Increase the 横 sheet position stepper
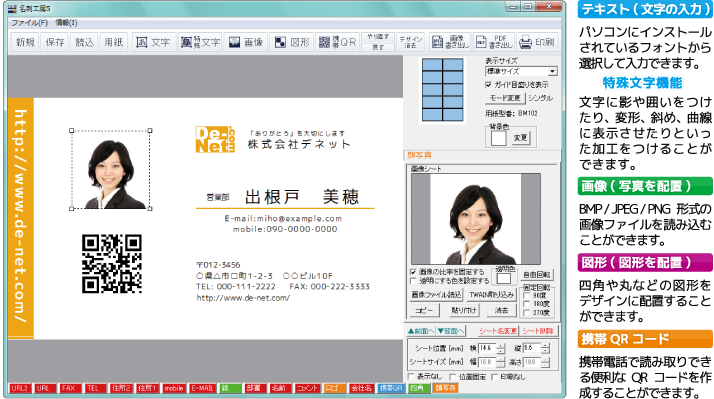 (501, 346)
